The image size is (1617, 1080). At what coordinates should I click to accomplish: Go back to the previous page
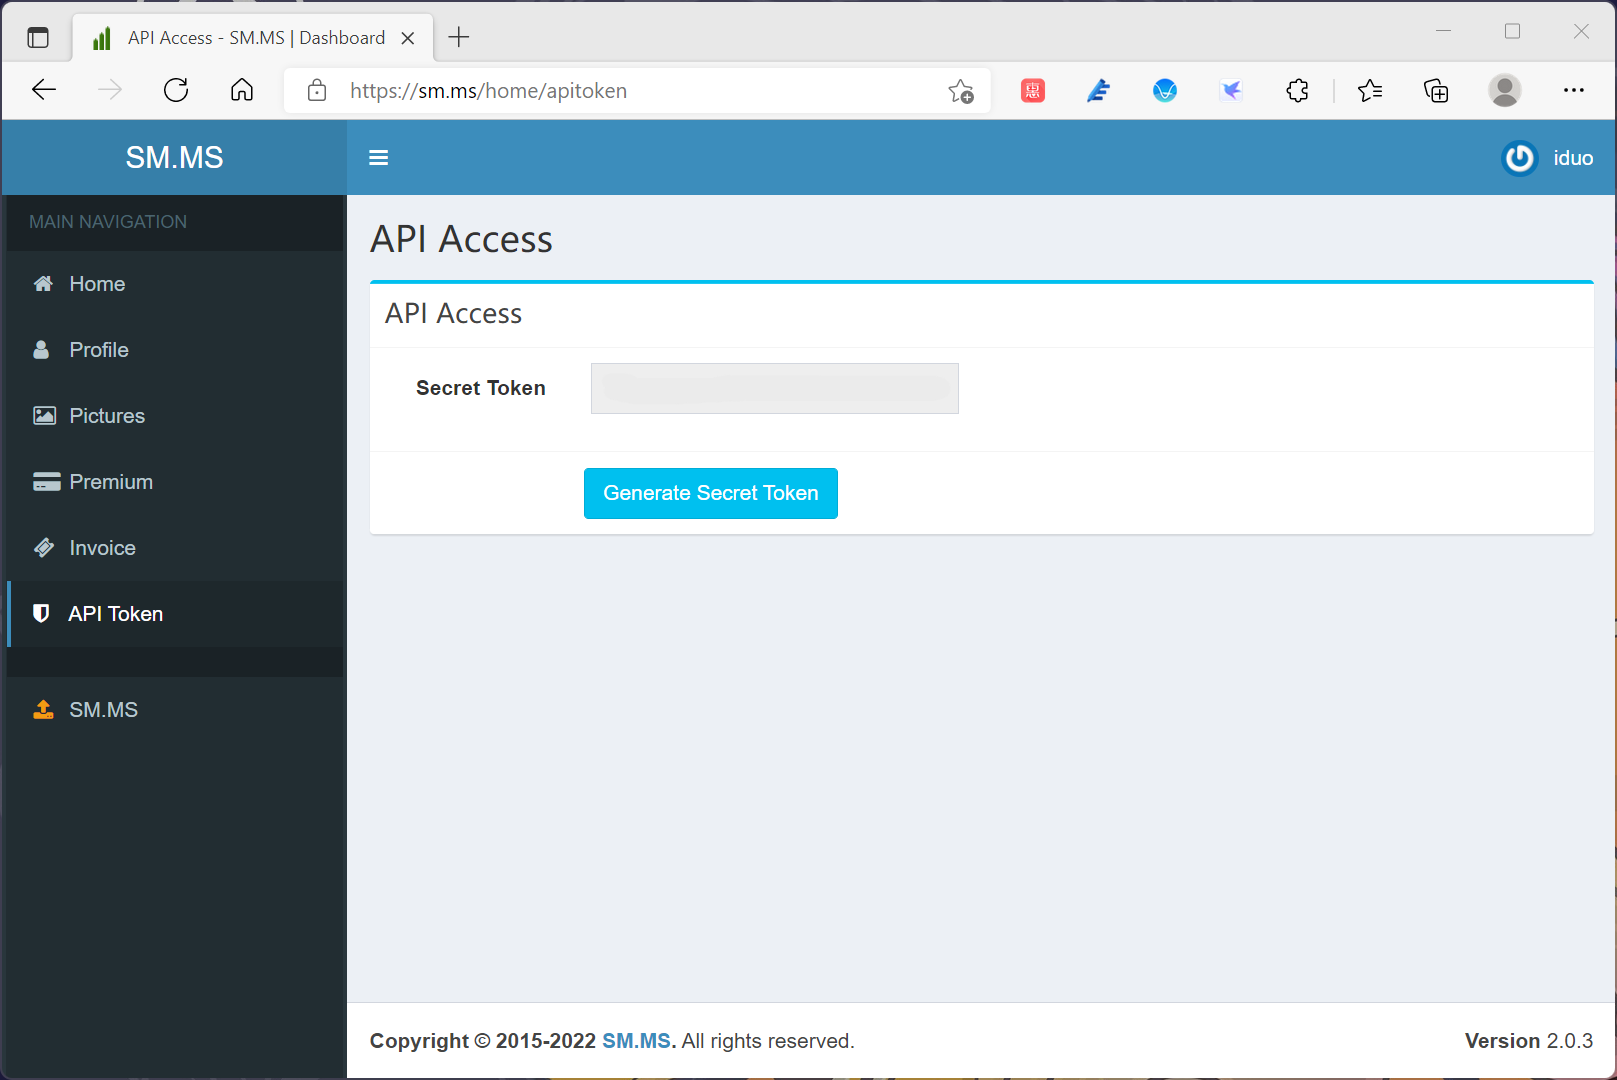click(44, 91)
